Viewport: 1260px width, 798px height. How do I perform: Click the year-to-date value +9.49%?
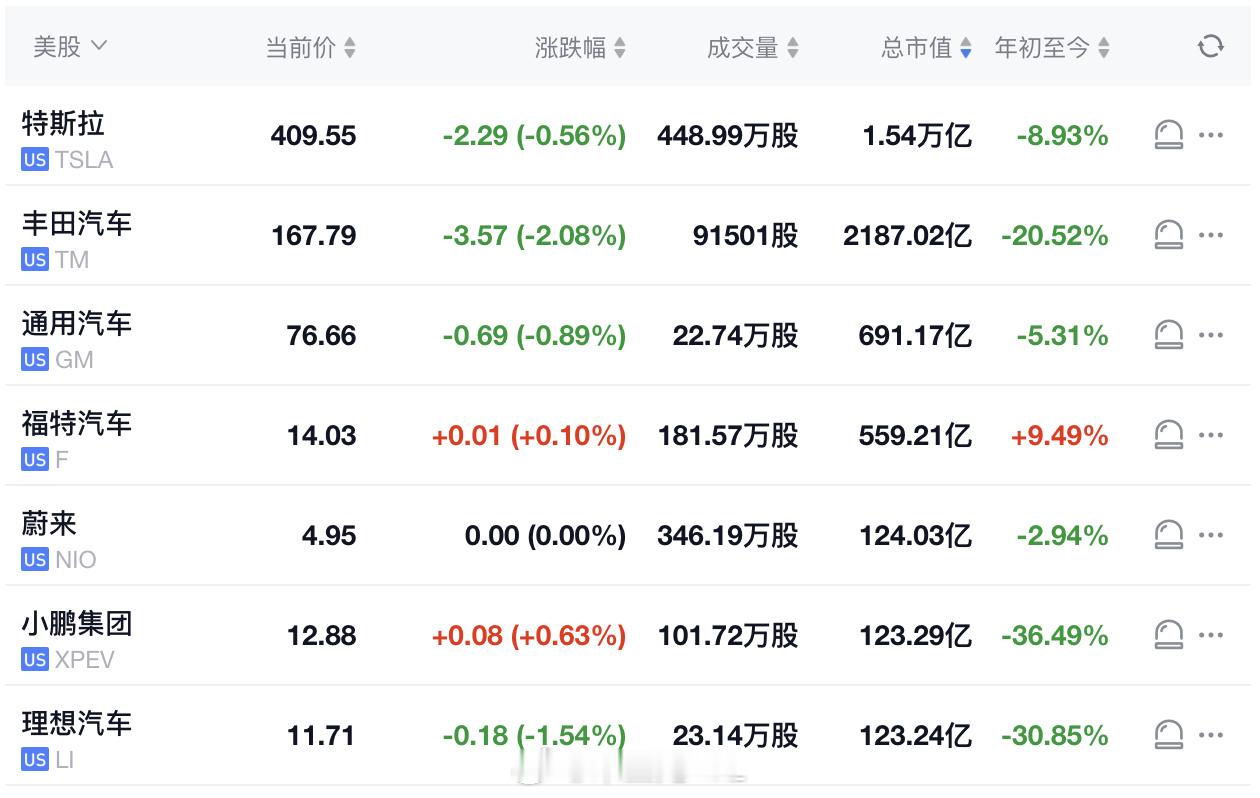coord(1060,436)
